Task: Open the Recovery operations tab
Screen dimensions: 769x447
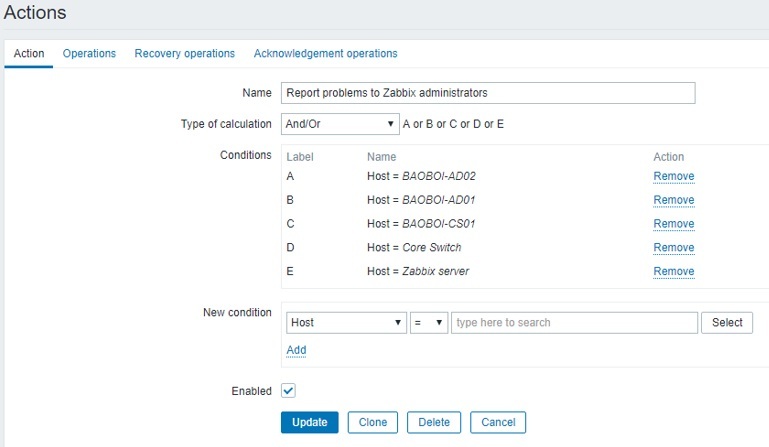Action: tap(184, 53)
